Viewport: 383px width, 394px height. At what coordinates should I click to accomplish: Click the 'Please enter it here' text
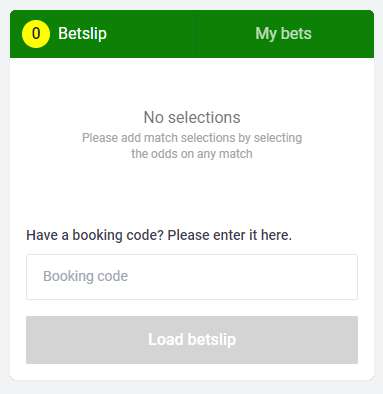tap(230, 235)
